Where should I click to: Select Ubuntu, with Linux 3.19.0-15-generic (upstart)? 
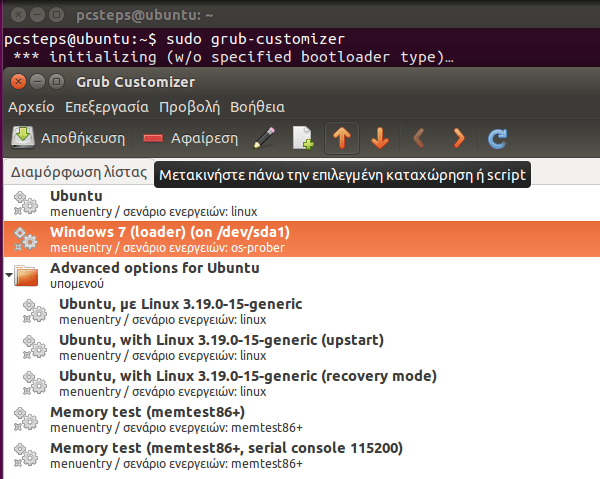click(222, 340)
